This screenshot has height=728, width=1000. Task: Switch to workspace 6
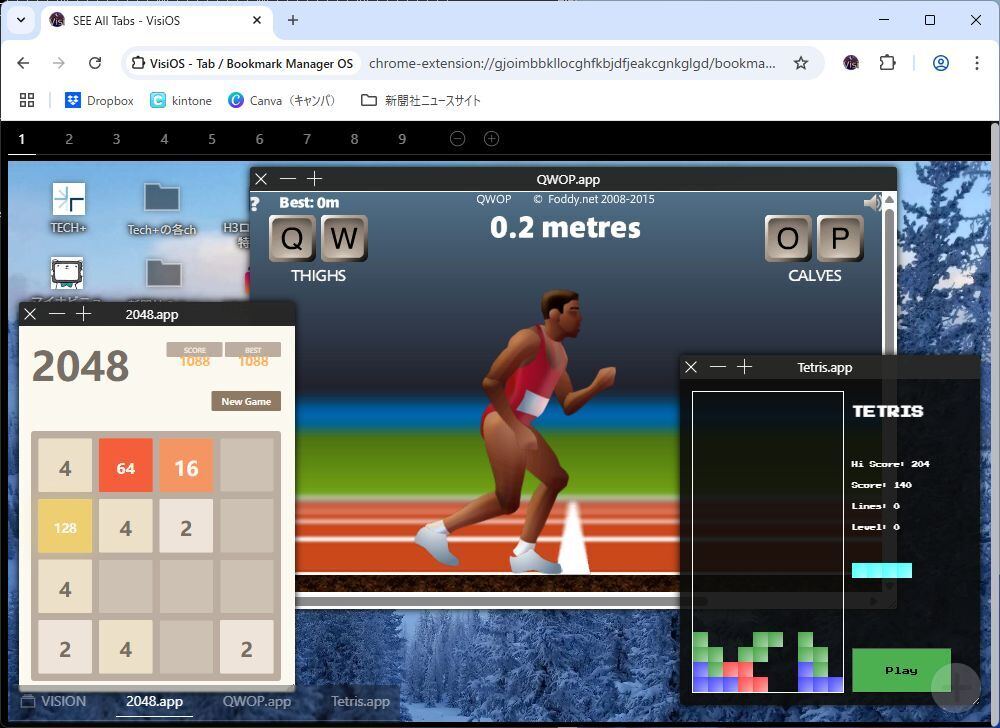pyautogui.click(x=260, y=139)
